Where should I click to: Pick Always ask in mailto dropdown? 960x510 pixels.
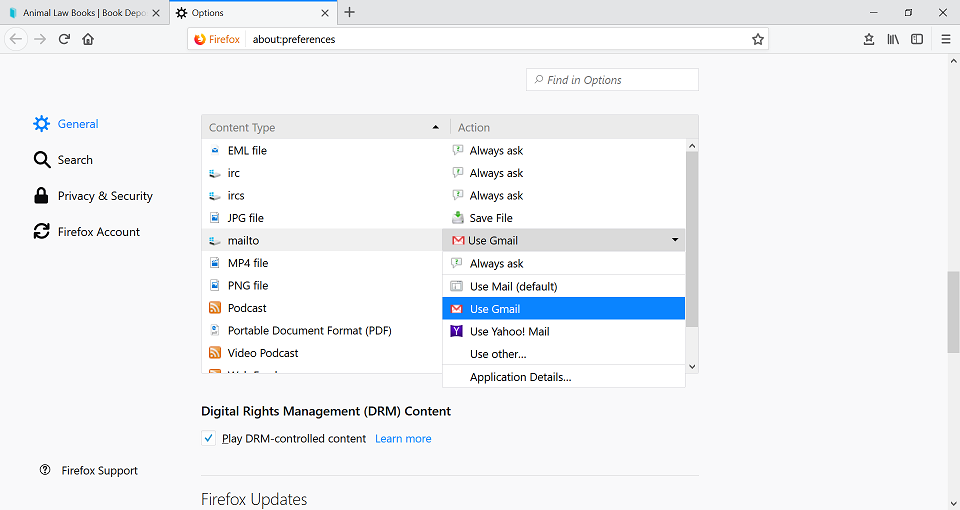click(x=496, y=264)
